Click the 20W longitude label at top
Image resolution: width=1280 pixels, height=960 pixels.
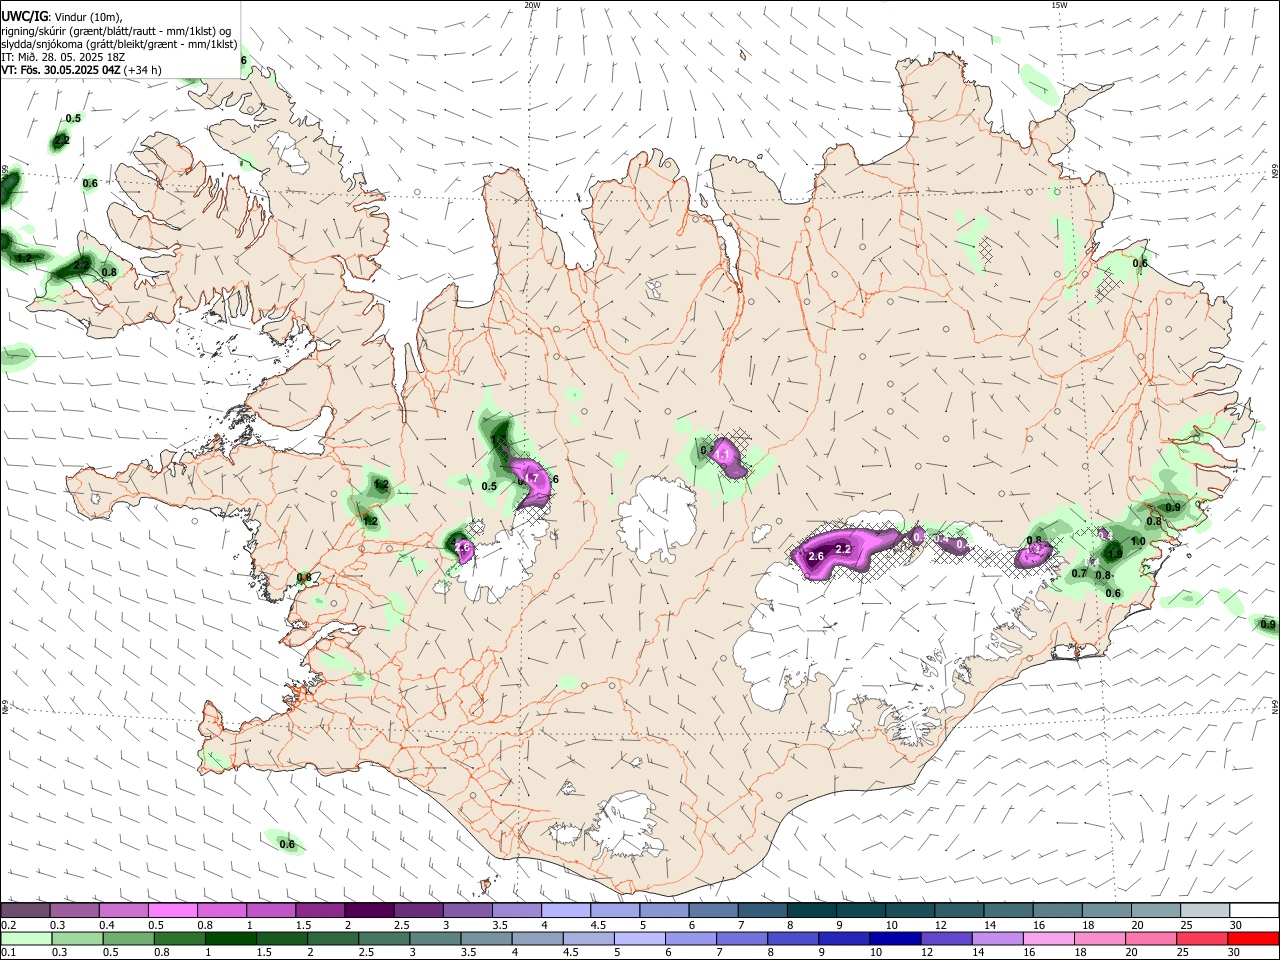pyautogui.click(x=532, y=5)
